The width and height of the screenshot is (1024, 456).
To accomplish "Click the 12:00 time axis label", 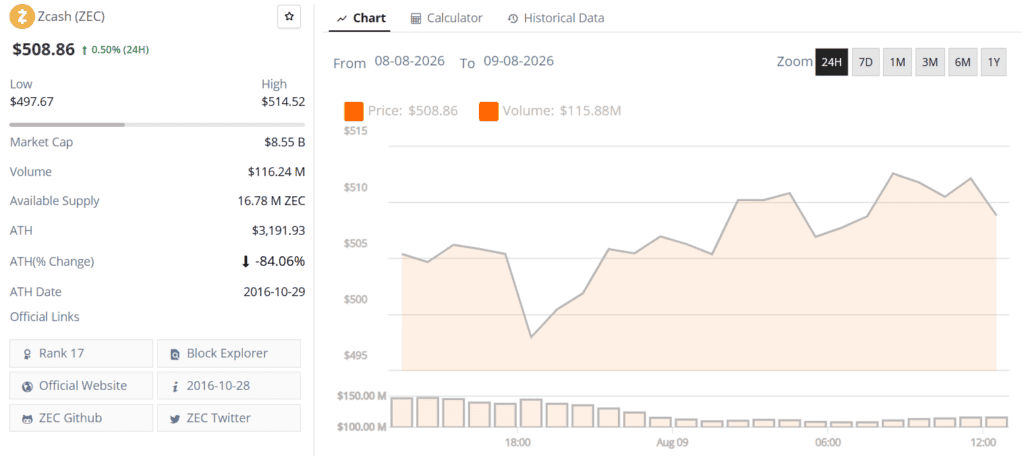I will click(x=984, y=442).
